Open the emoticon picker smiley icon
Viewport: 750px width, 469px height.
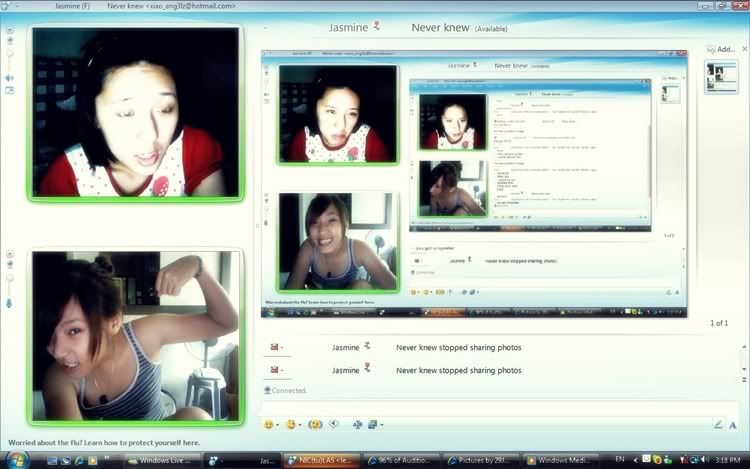tap(269, 425)
